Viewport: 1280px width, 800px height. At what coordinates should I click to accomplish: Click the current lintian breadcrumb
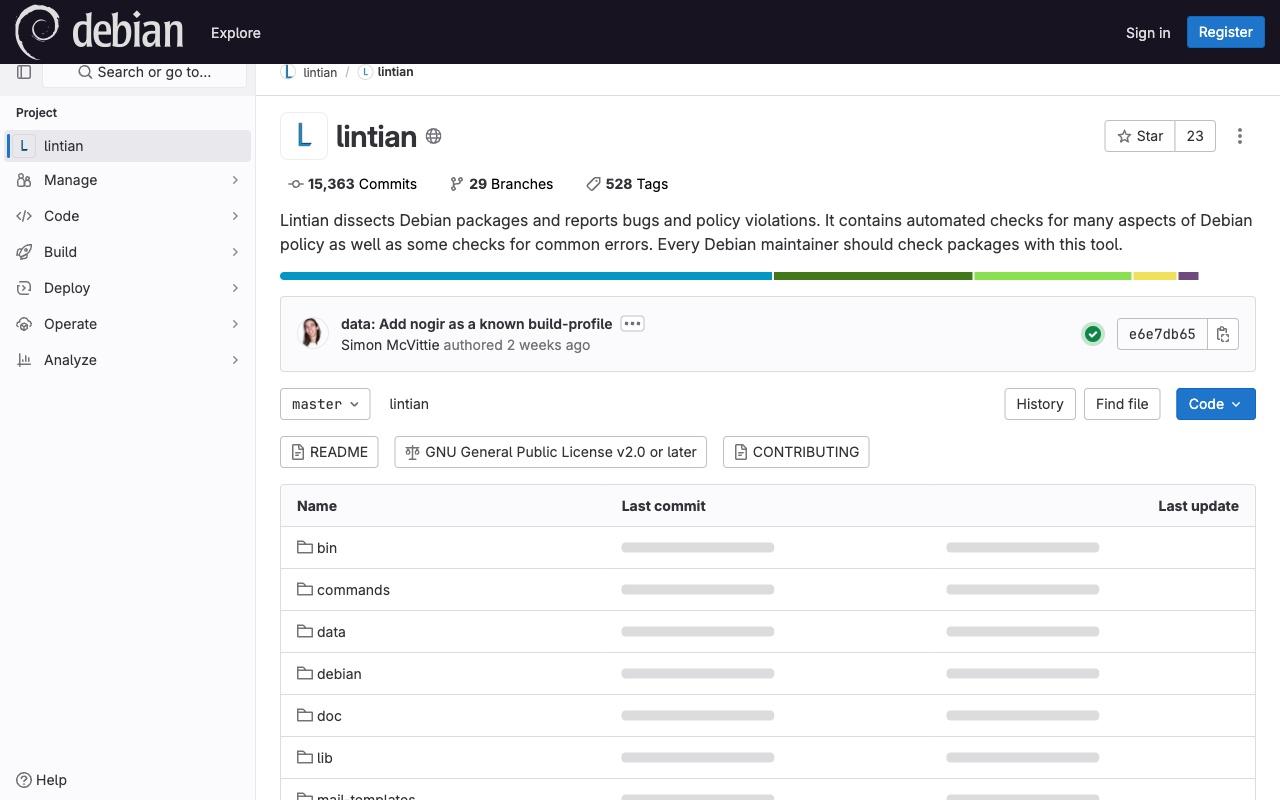click(x=395, y=72)
